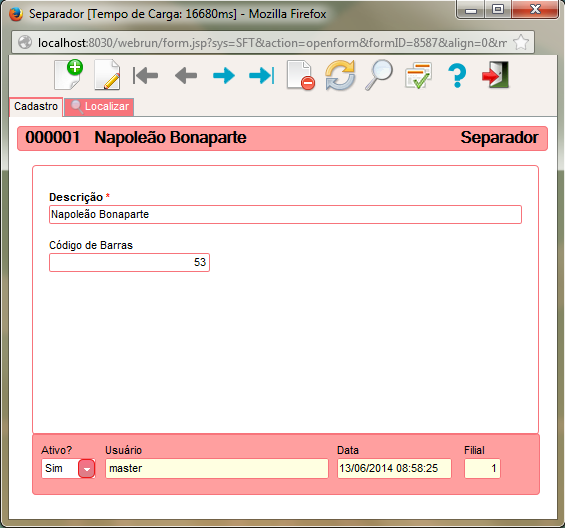Image resolution: width=565 pixels, height=528 pixels.
Task: Click the edit record pencil icon
Action: (107, 75)
